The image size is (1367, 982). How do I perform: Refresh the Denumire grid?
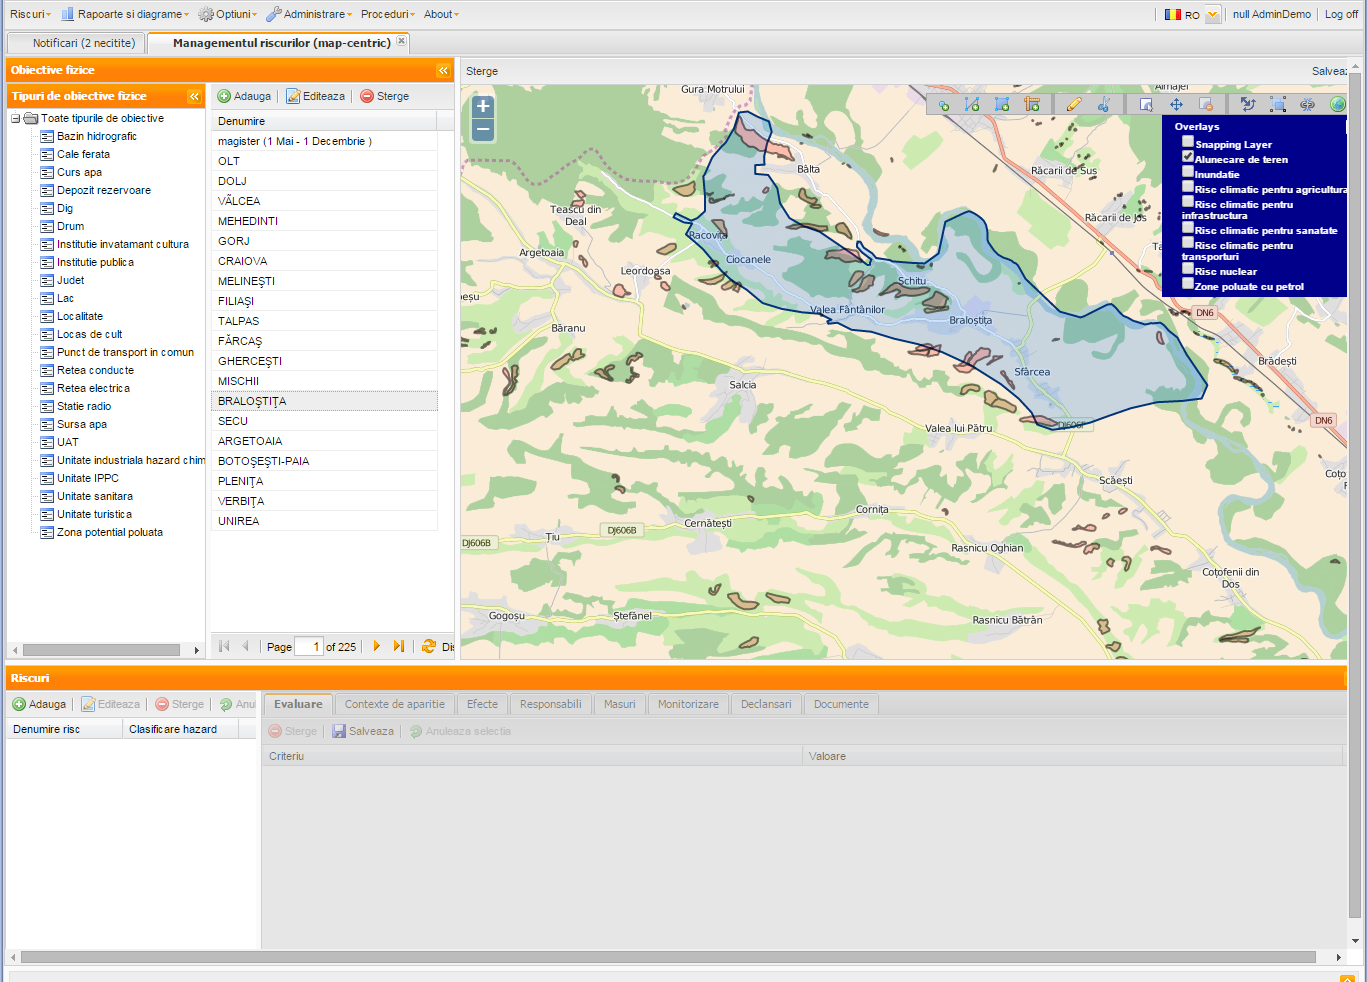(429, 646)
